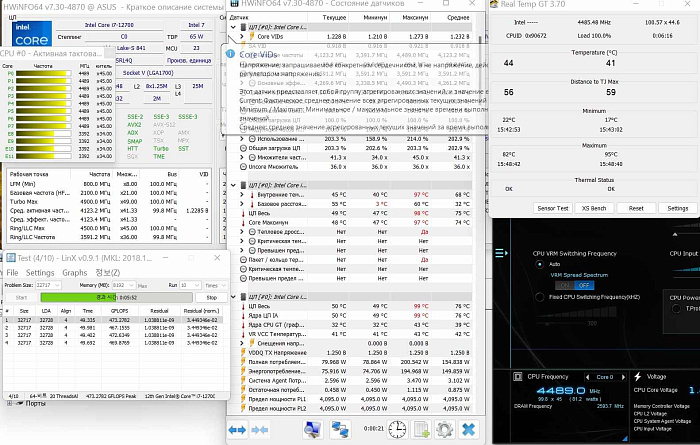Click thermometer icon of ЦП Весь 50 °C row
This screenshot has height=445, width=700.
tap(243, 306)
